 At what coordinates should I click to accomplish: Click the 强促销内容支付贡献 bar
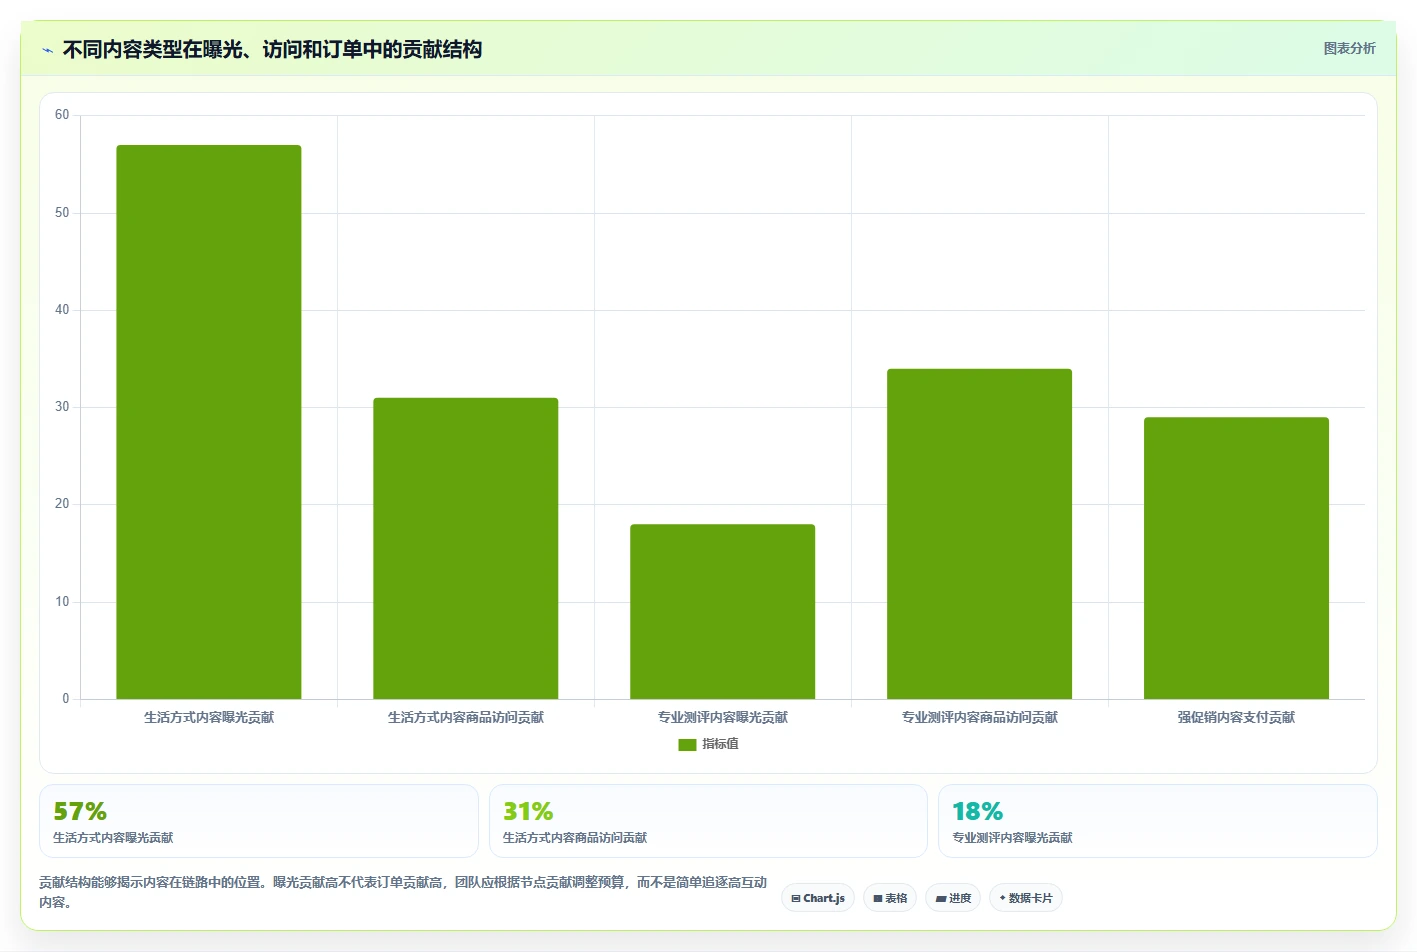click(1237, 558)
